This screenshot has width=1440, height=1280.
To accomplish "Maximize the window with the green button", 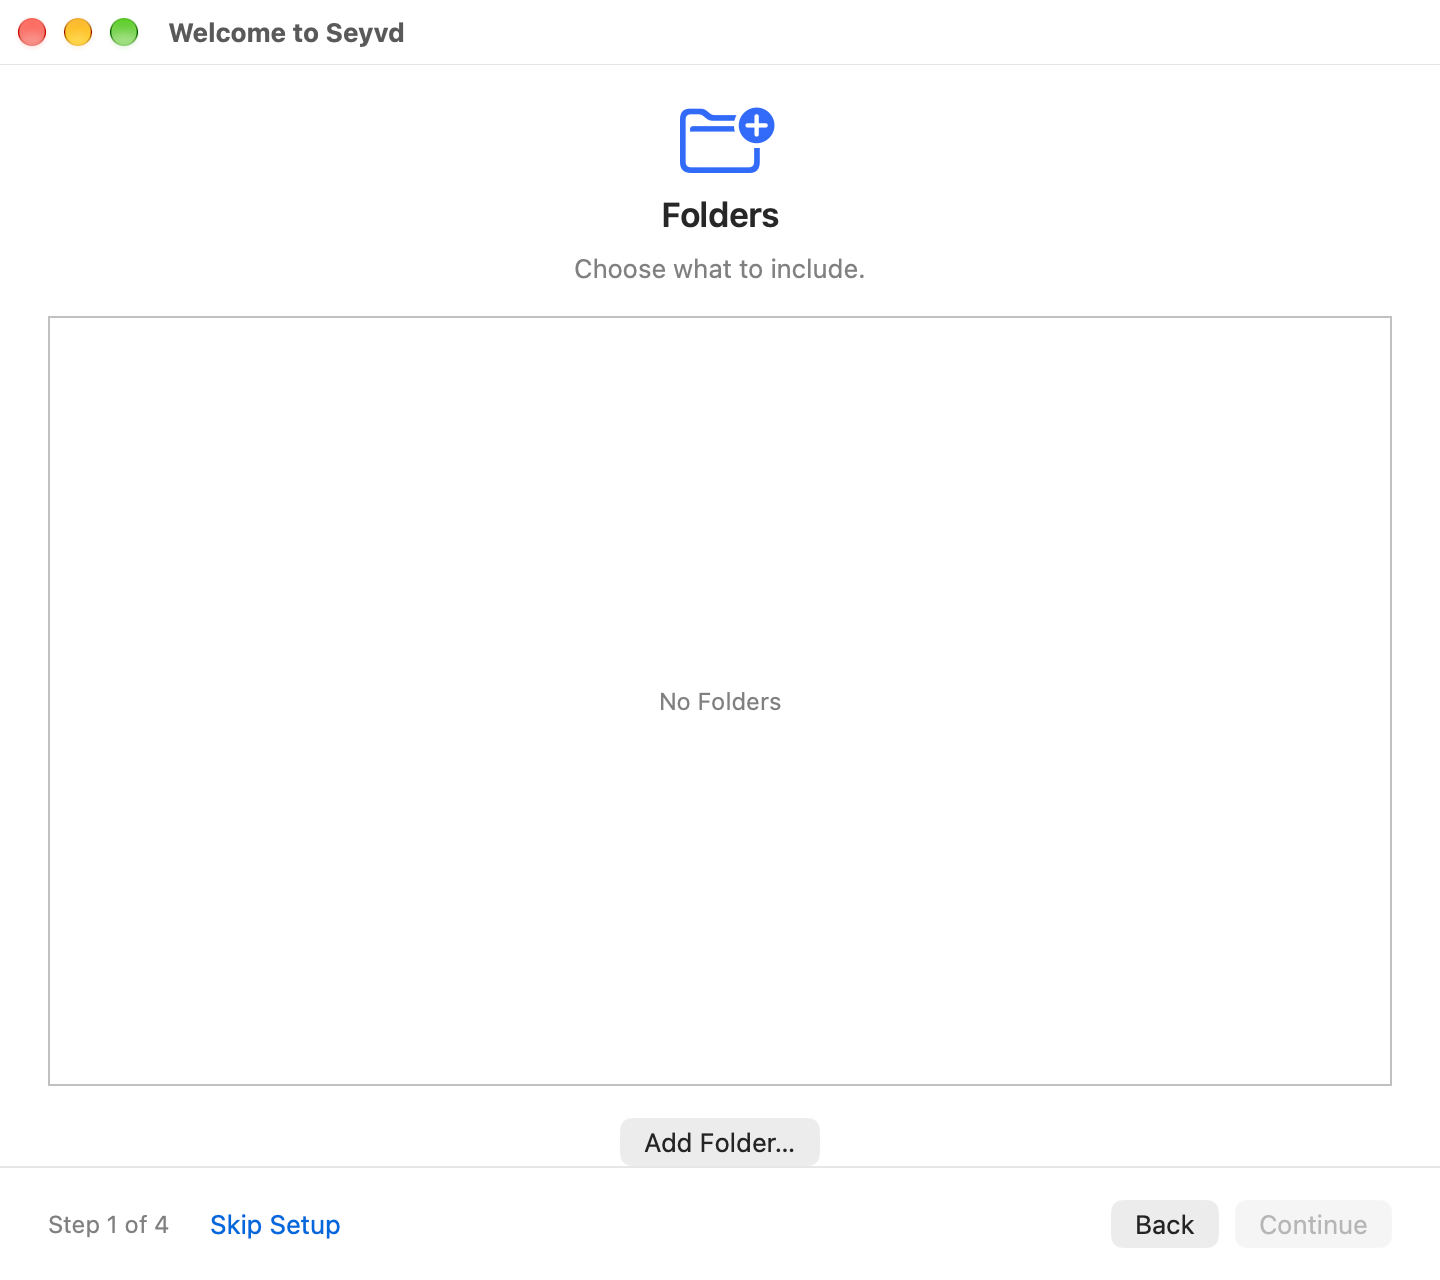I will pos(124,32).
